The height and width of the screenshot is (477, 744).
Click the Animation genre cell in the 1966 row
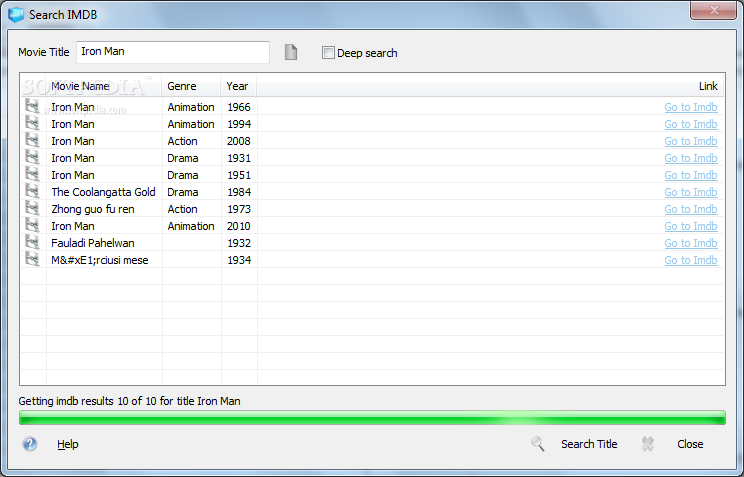(x=191, y=107)
